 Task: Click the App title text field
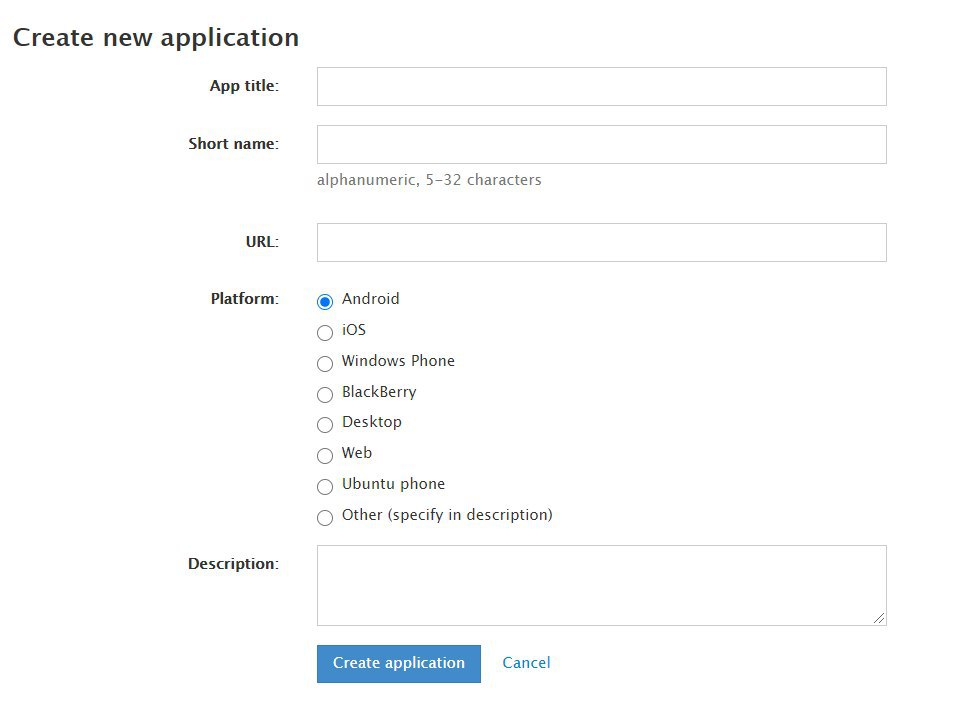[x=601, y=87]
